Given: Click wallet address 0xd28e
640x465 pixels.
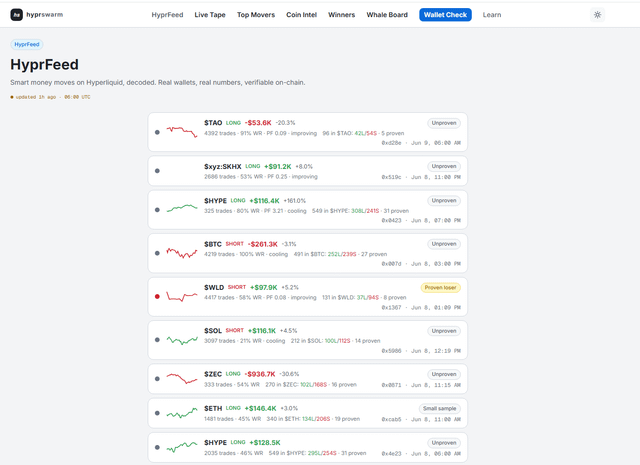Looking at the screenshot, I should click(x=391, y=143).
